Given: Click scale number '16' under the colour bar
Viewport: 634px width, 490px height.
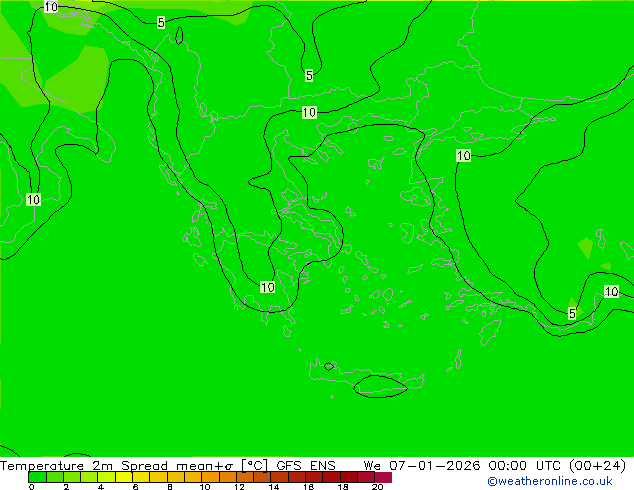Looking at the screenshot, I should click(308, 487).
